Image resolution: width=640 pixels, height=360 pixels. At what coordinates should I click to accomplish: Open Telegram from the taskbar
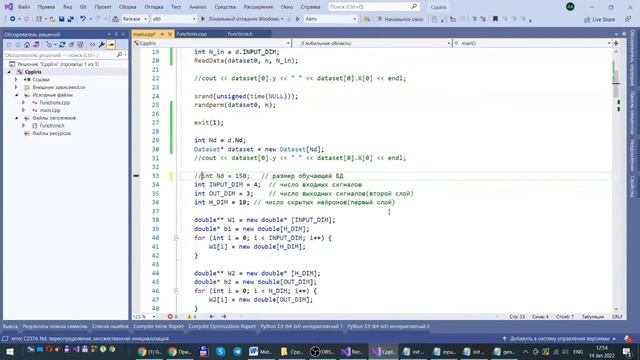tap(238, 351)
